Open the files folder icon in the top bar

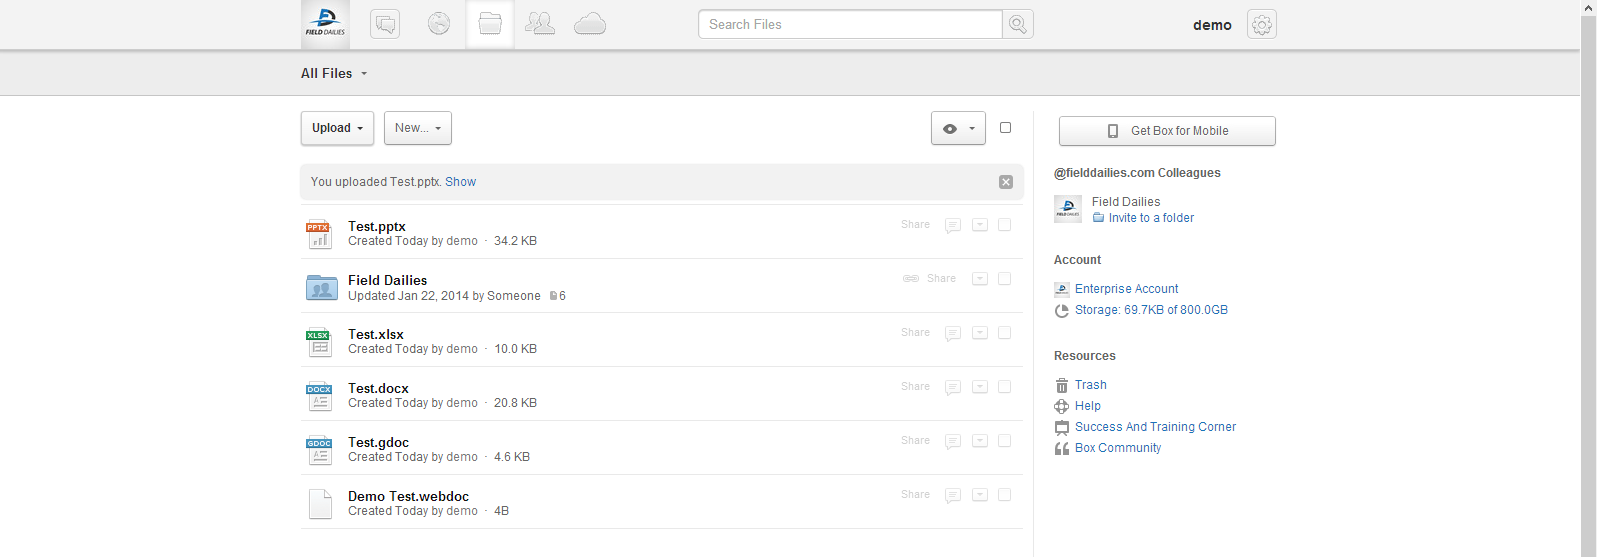pos(490,24)
